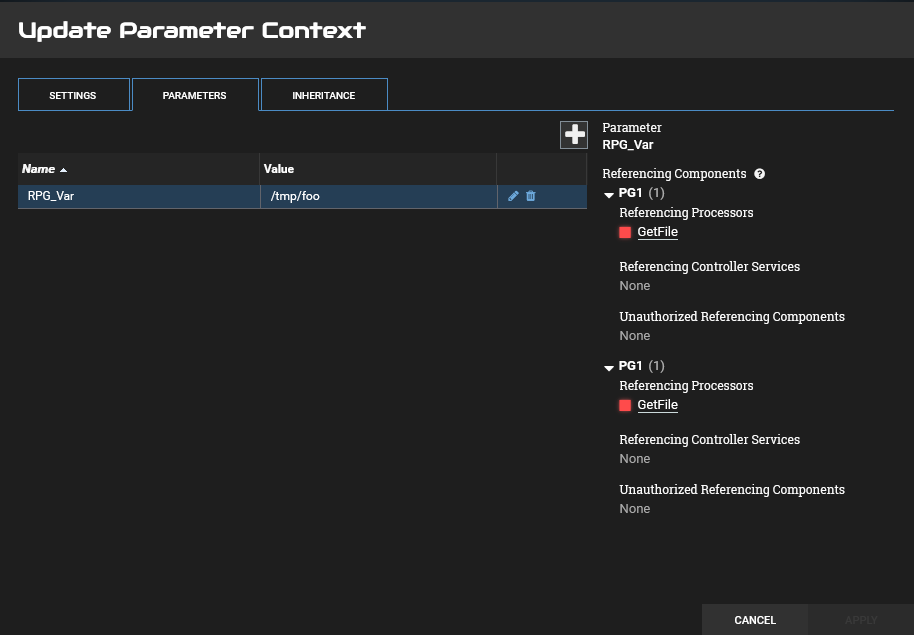Open the first GetFile processor link
The width and height of the screenshot is (914, 635).
click(x=657, y=232)
